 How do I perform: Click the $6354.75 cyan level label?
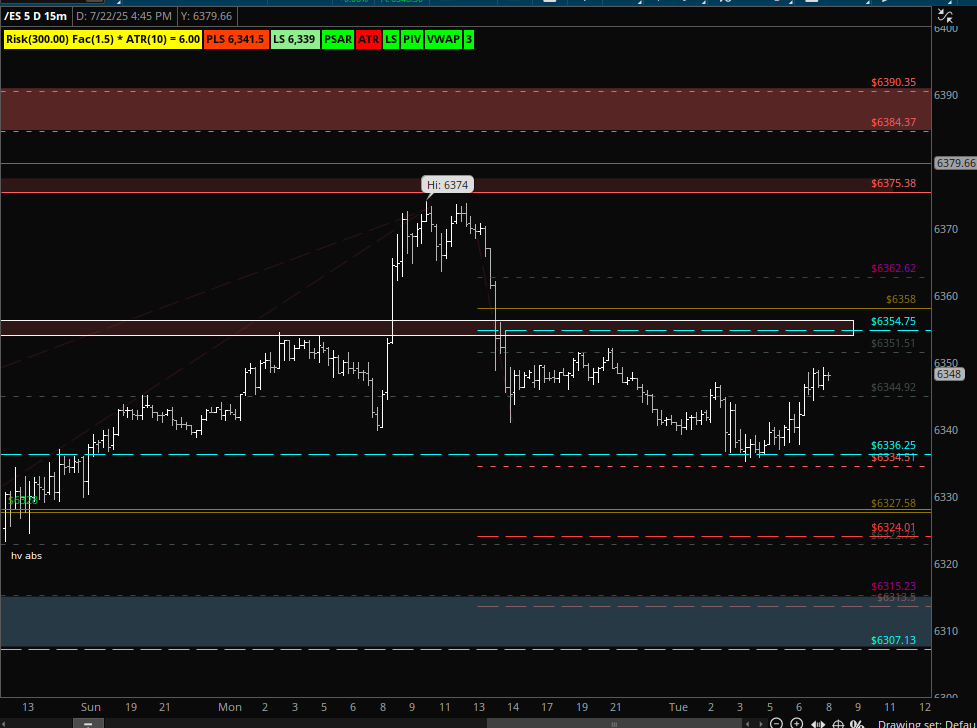(893, 321)
